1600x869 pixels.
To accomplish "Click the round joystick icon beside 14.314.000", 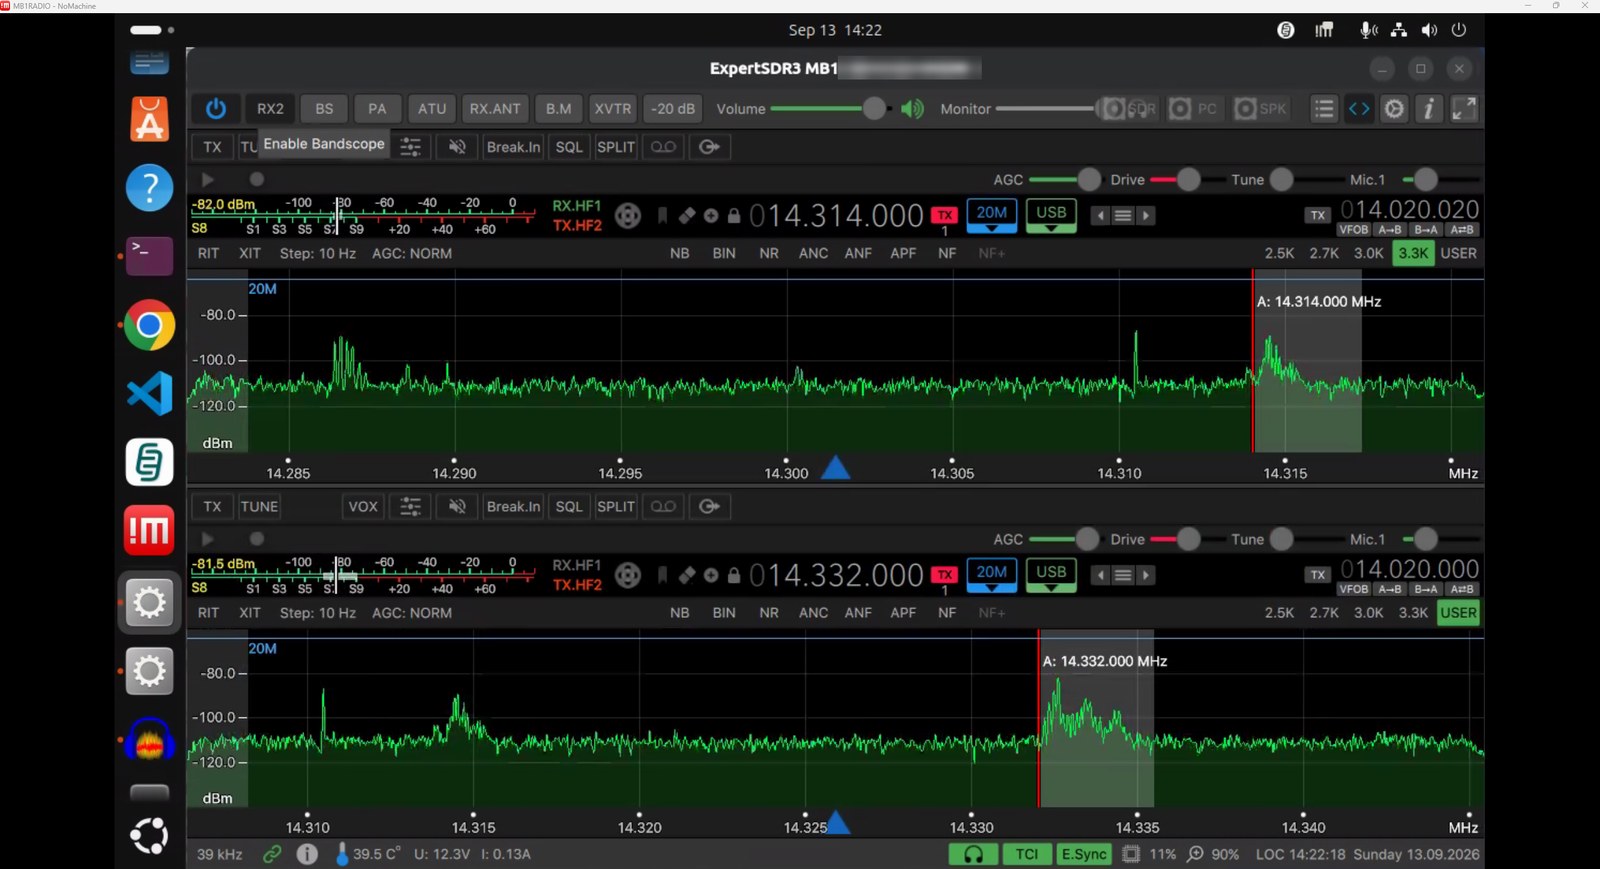I will coord(628,215).
